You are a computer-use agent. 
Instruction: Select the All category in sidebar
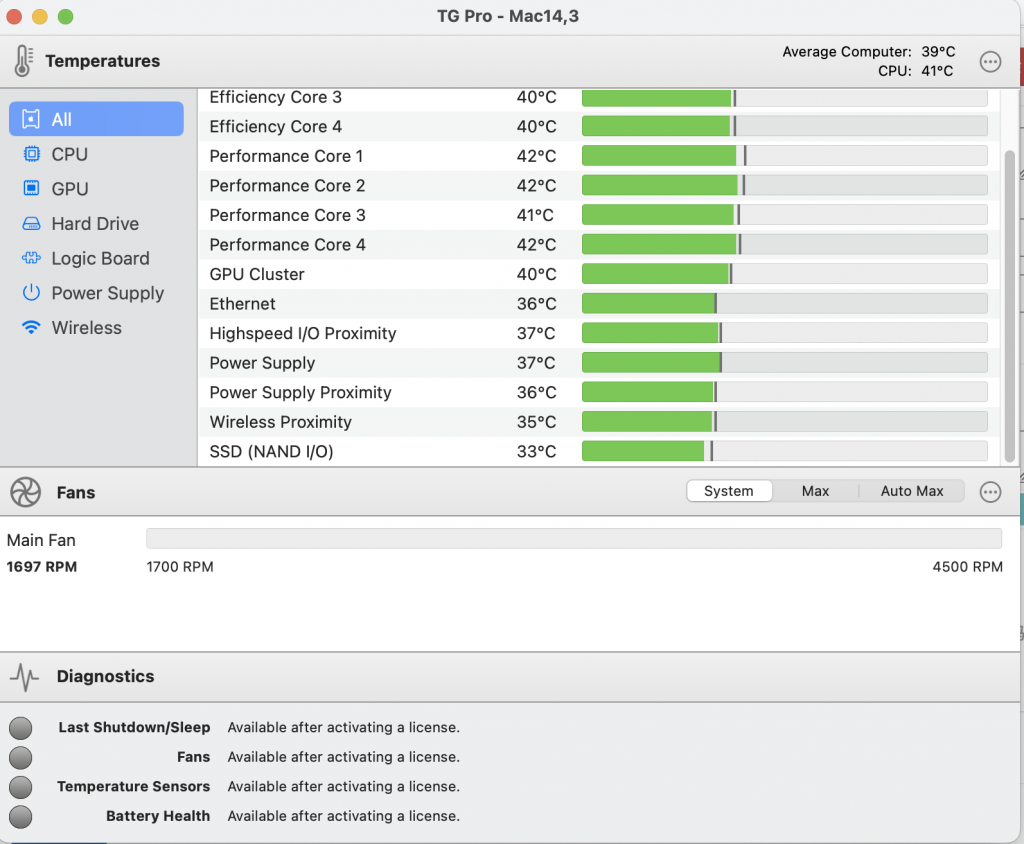pyautogui.click(x=96, y=119)
